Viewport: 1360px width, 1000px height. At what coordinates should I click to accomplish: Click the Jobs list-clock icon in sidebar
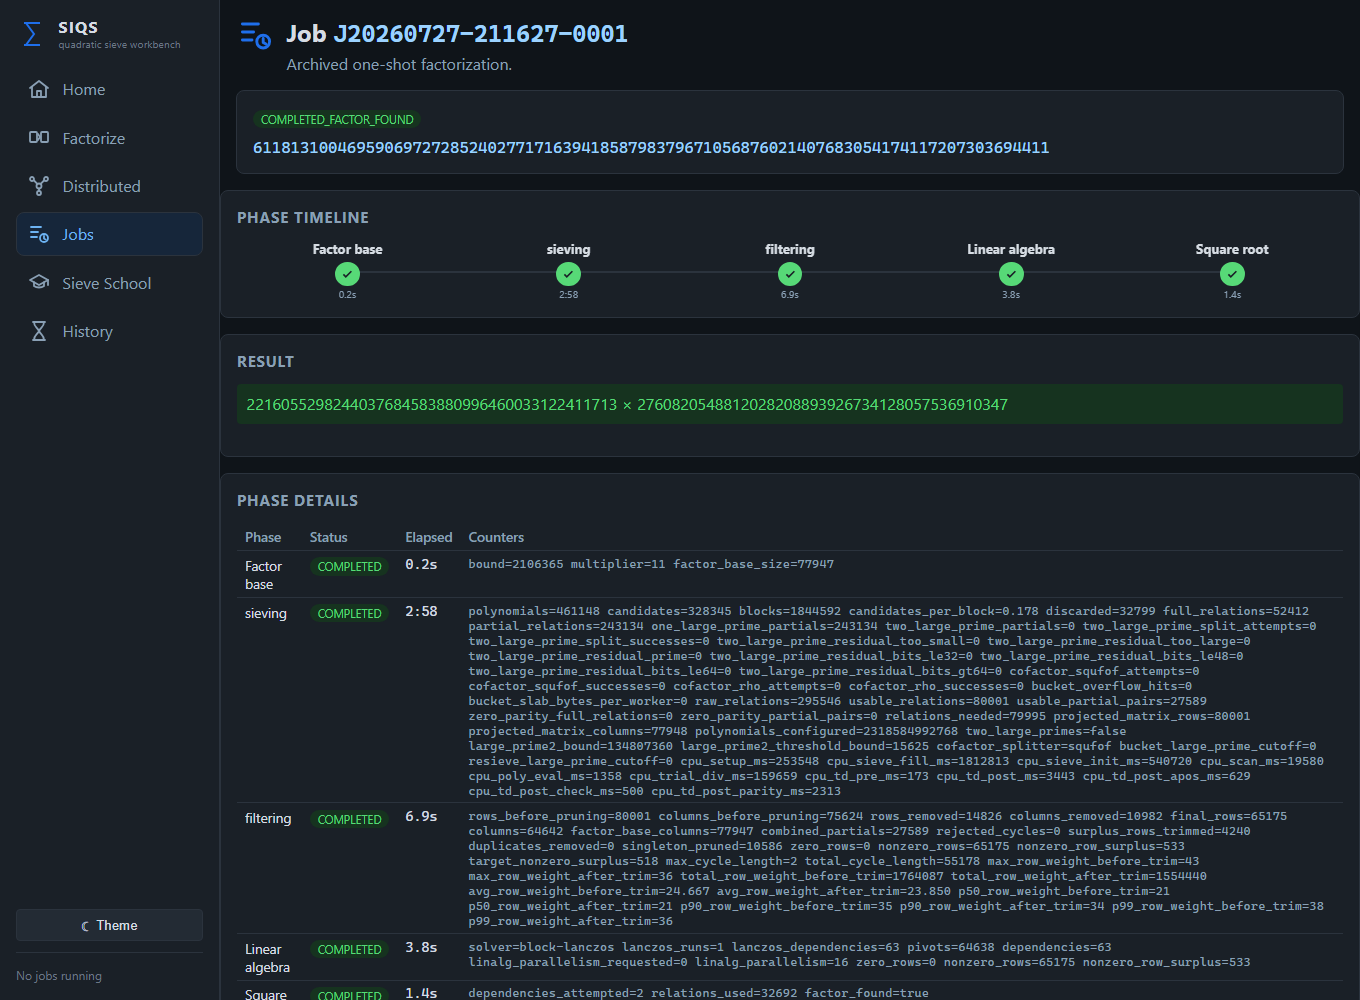tap(39, 234)
